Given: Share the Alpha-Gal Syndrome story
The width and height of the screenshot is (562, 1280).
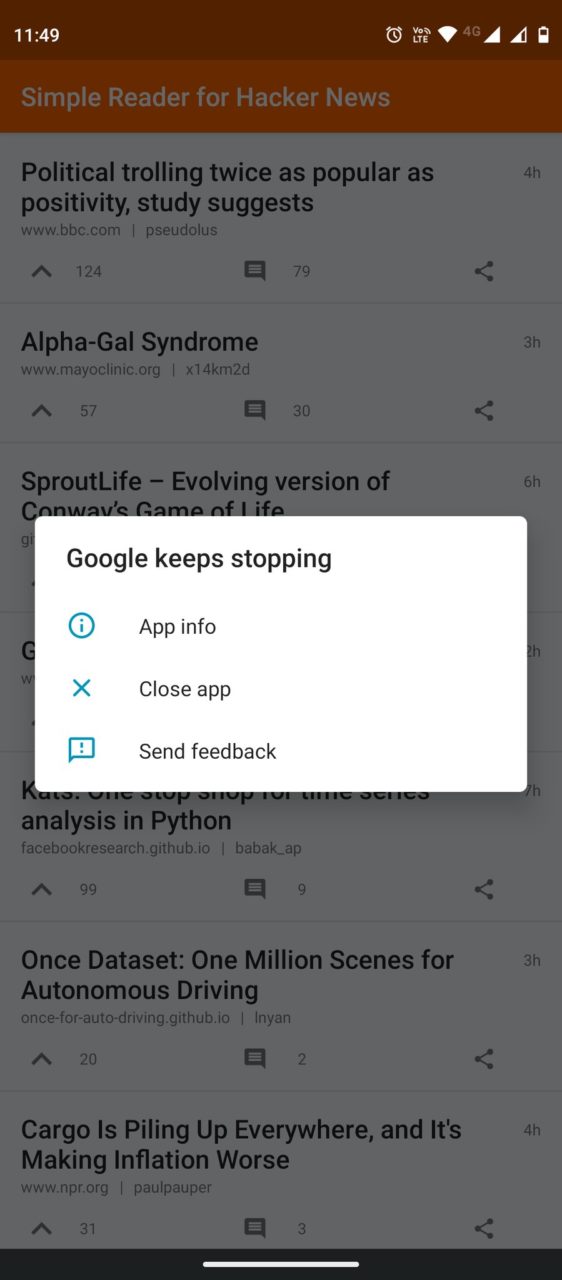Looking at the screenshot, I should [484, 410].
